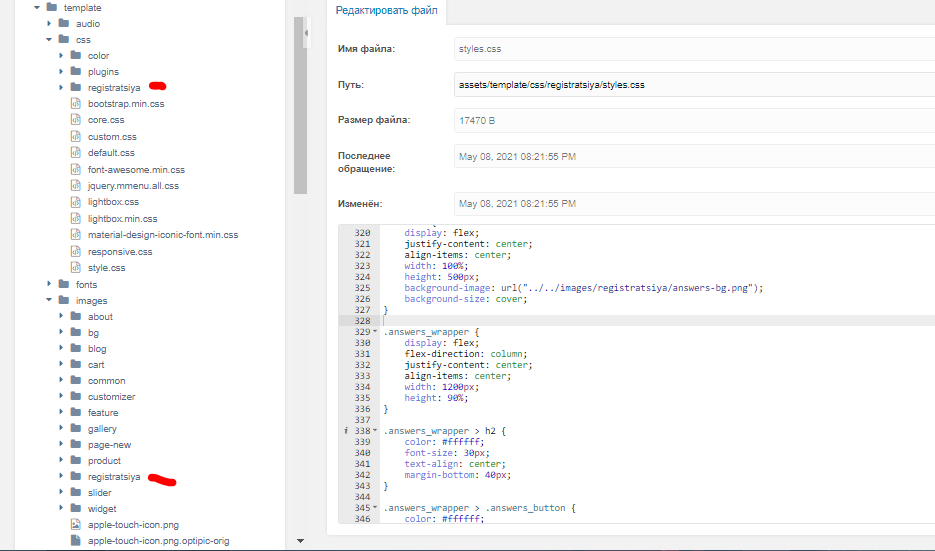Expand the plugins folder arrow
935x551 pixels.
point(61,72)
